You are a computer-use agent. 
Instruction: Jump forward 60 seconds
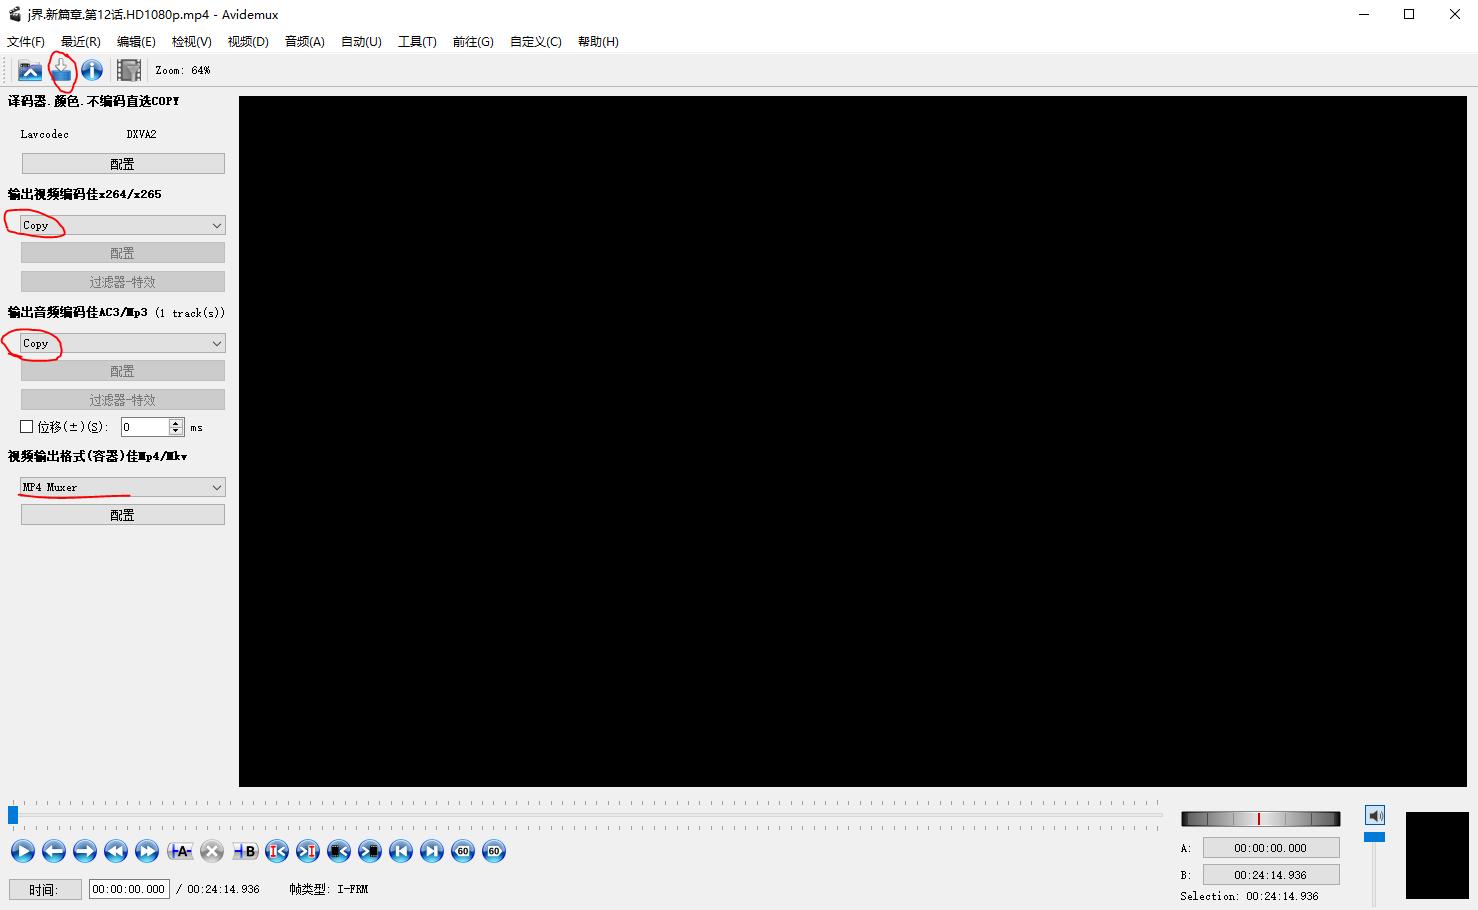click(x=493, y=851)
